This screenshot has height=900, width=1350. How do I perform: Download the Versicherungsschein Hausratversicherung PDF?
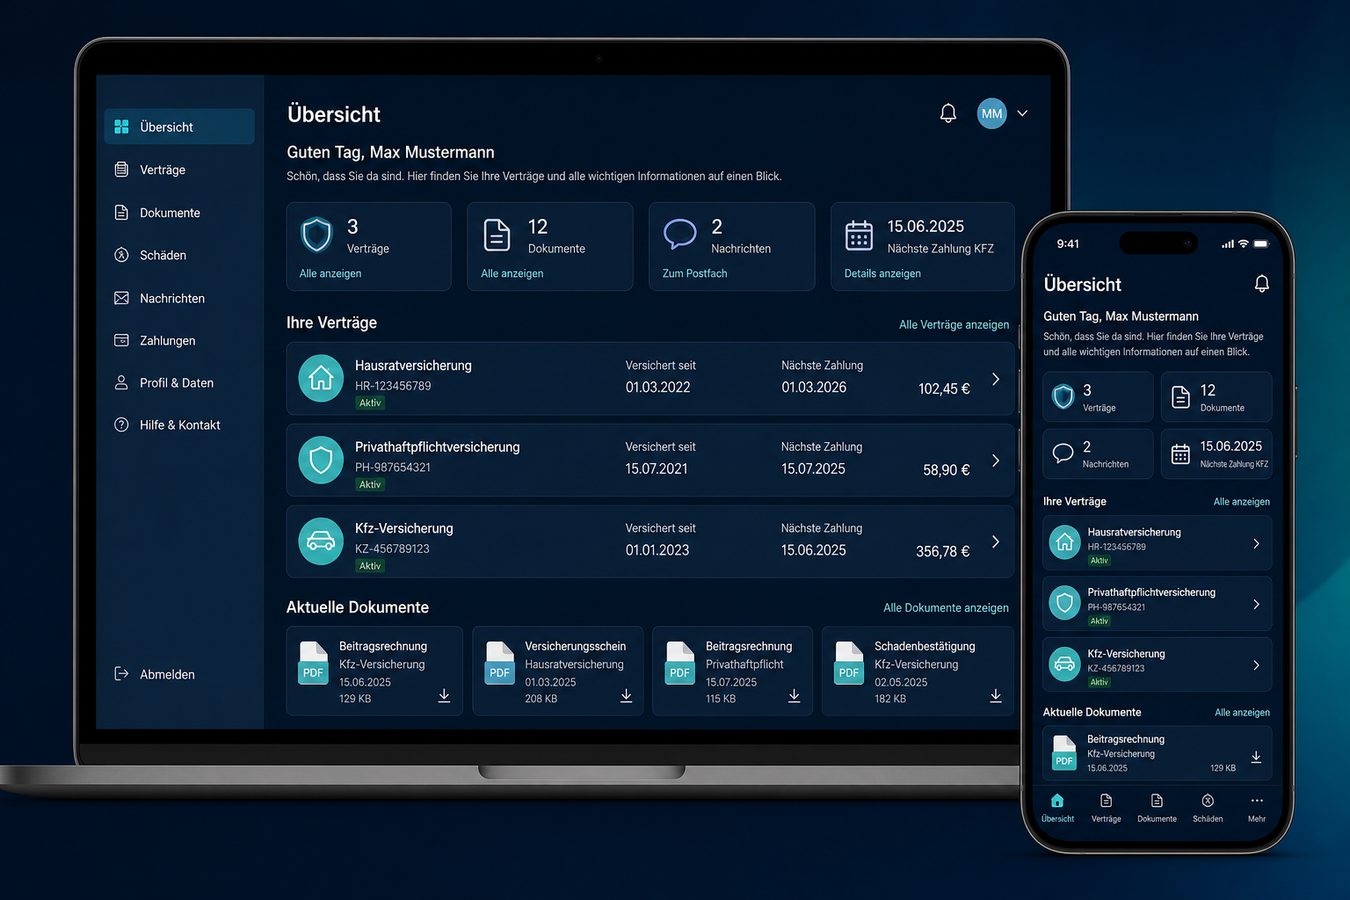pyautogui.click(x=626, y=696)
